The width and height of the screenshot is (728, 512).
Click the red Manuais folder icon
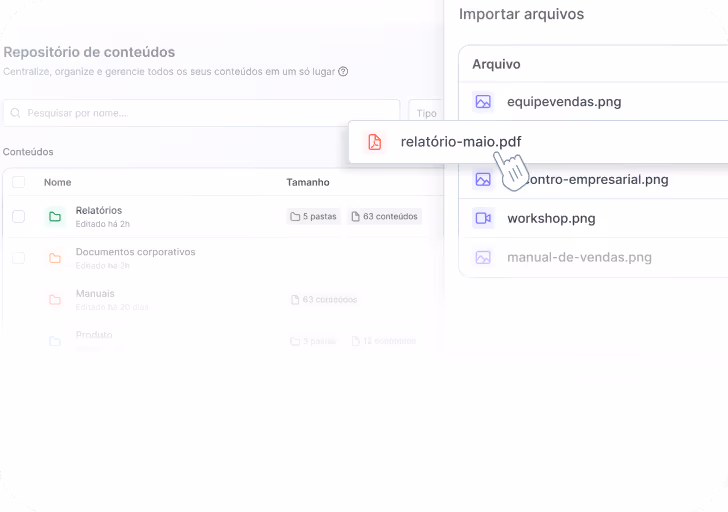pos(55,299)
